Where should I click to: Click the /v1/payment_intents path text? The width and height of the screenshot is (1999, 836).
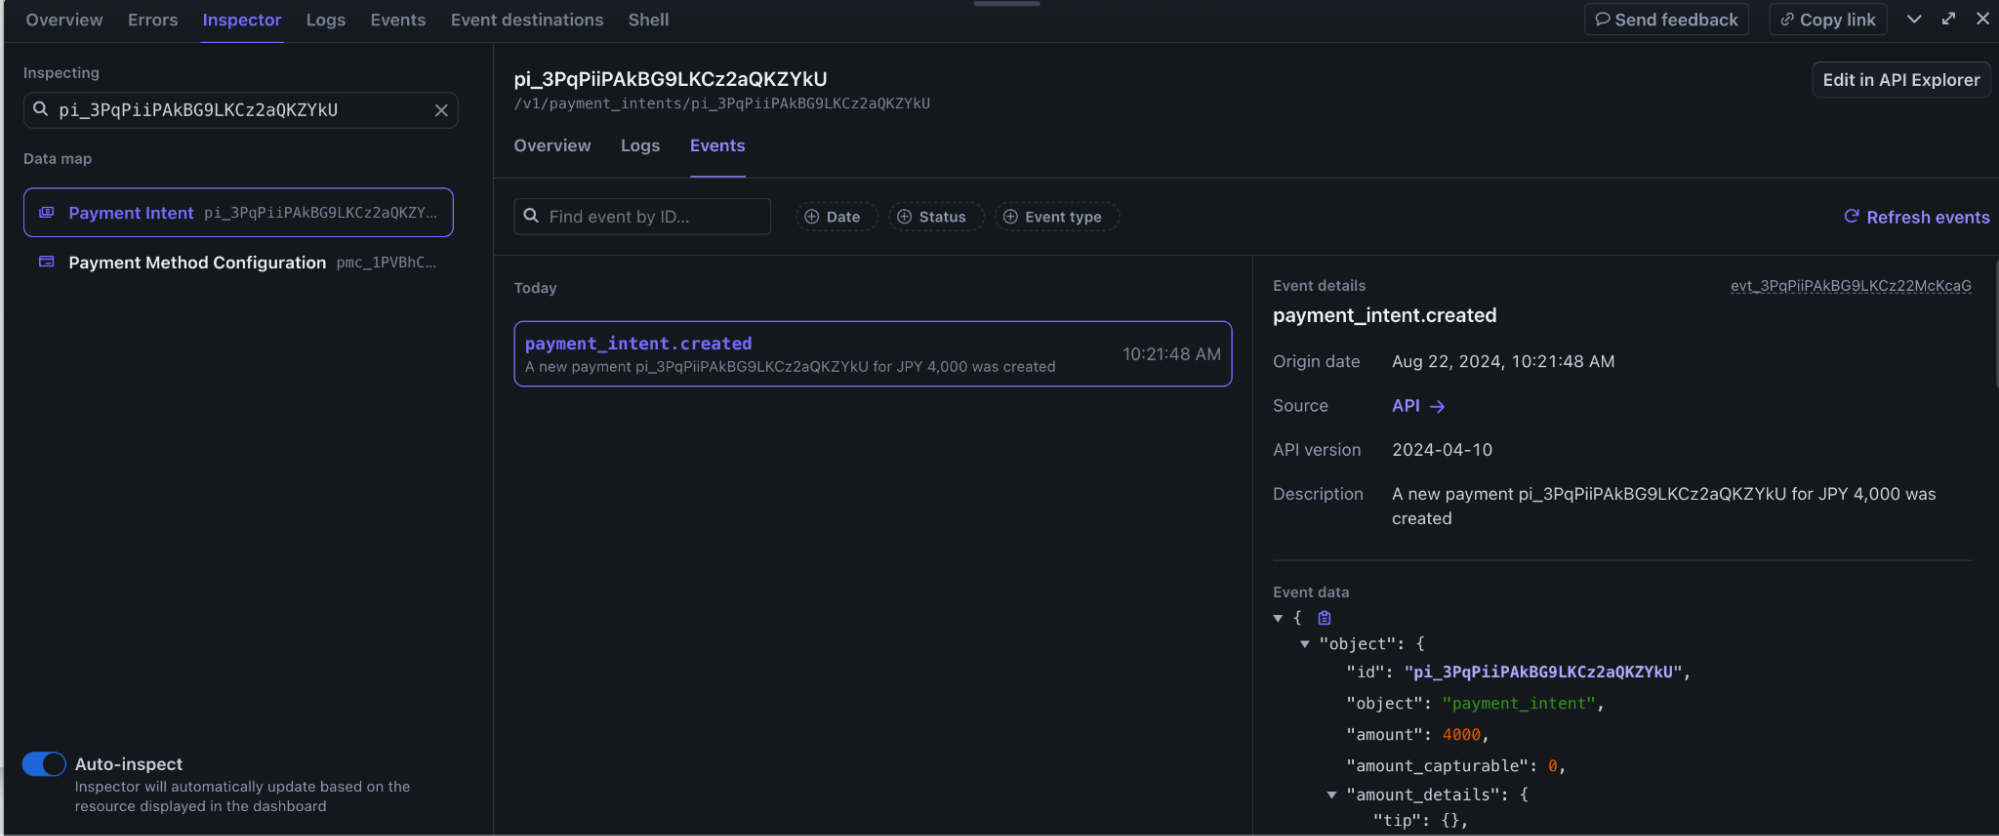coord(722,104)
